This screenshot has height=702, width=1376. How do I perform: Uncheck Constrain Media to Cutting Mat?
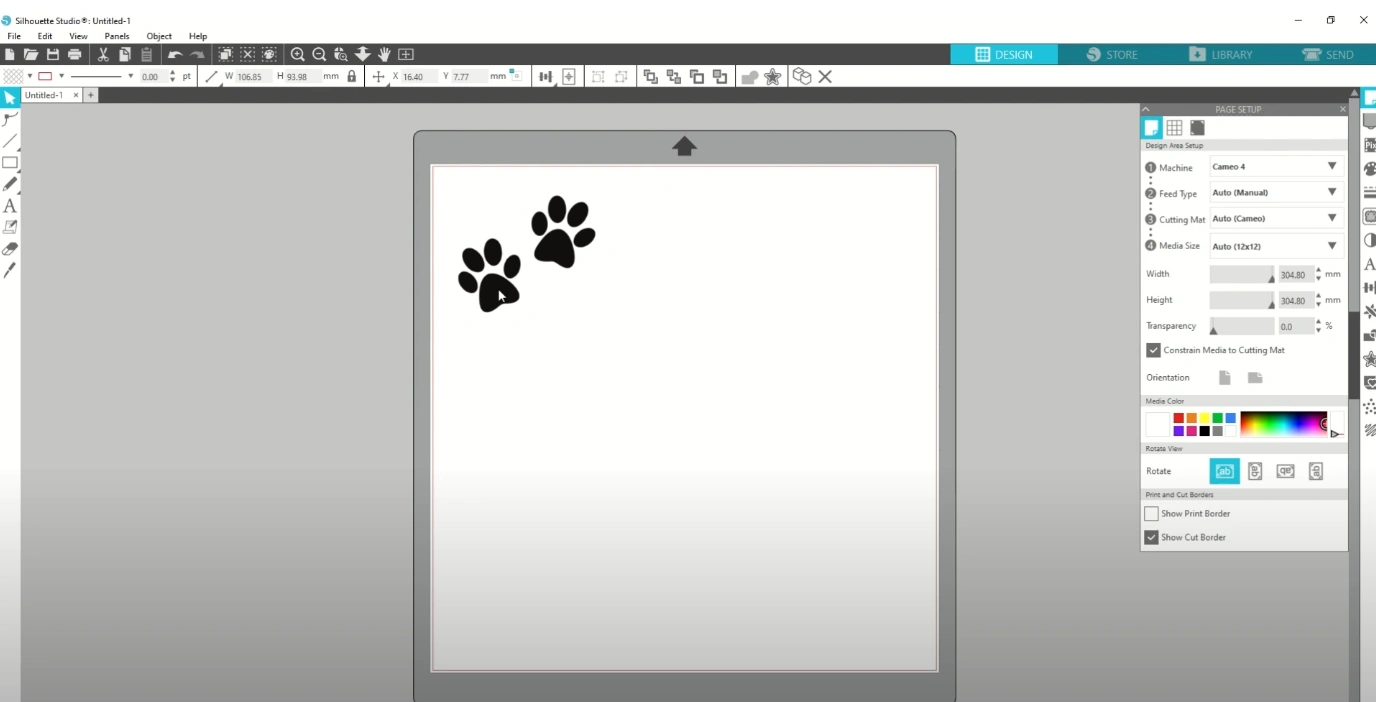click(x=1153, y=350)
